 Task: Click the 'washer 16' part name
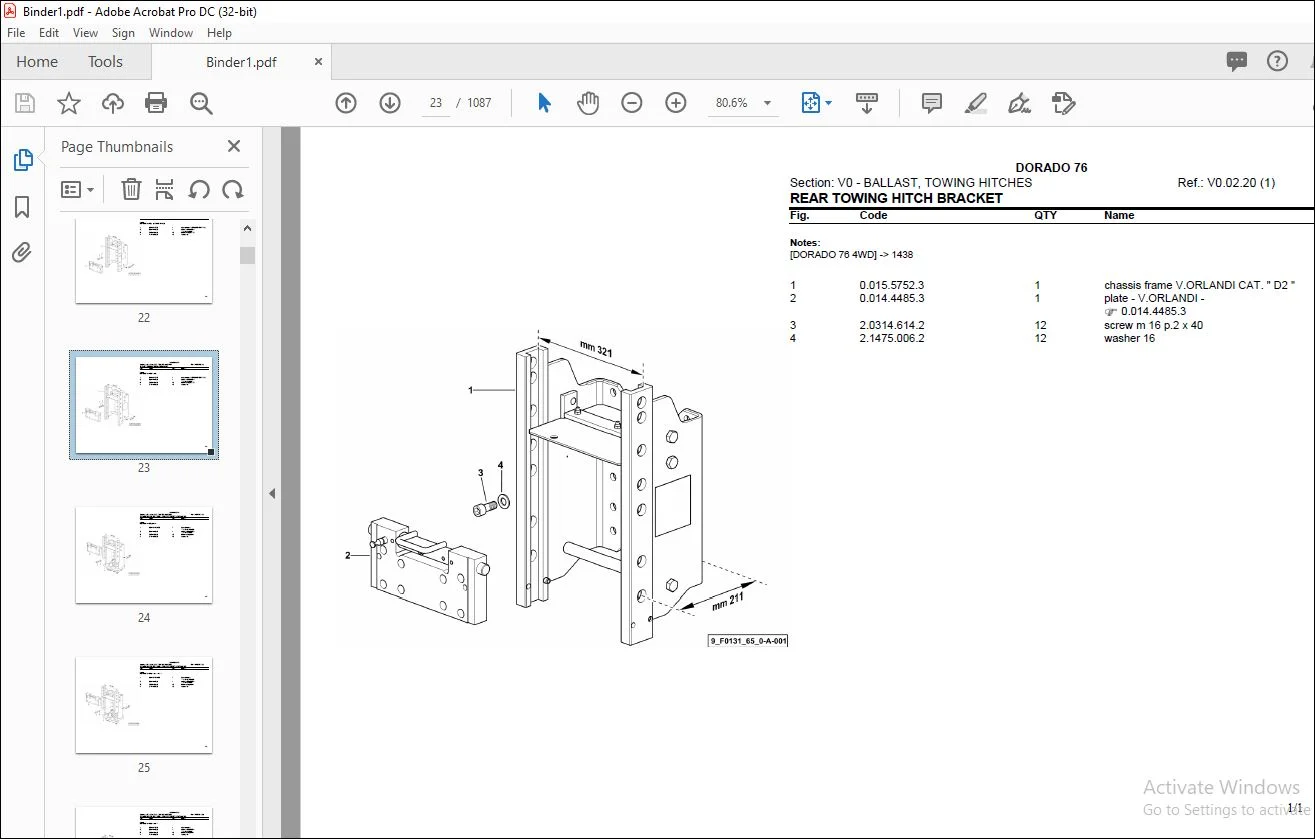click(1129, 338)
